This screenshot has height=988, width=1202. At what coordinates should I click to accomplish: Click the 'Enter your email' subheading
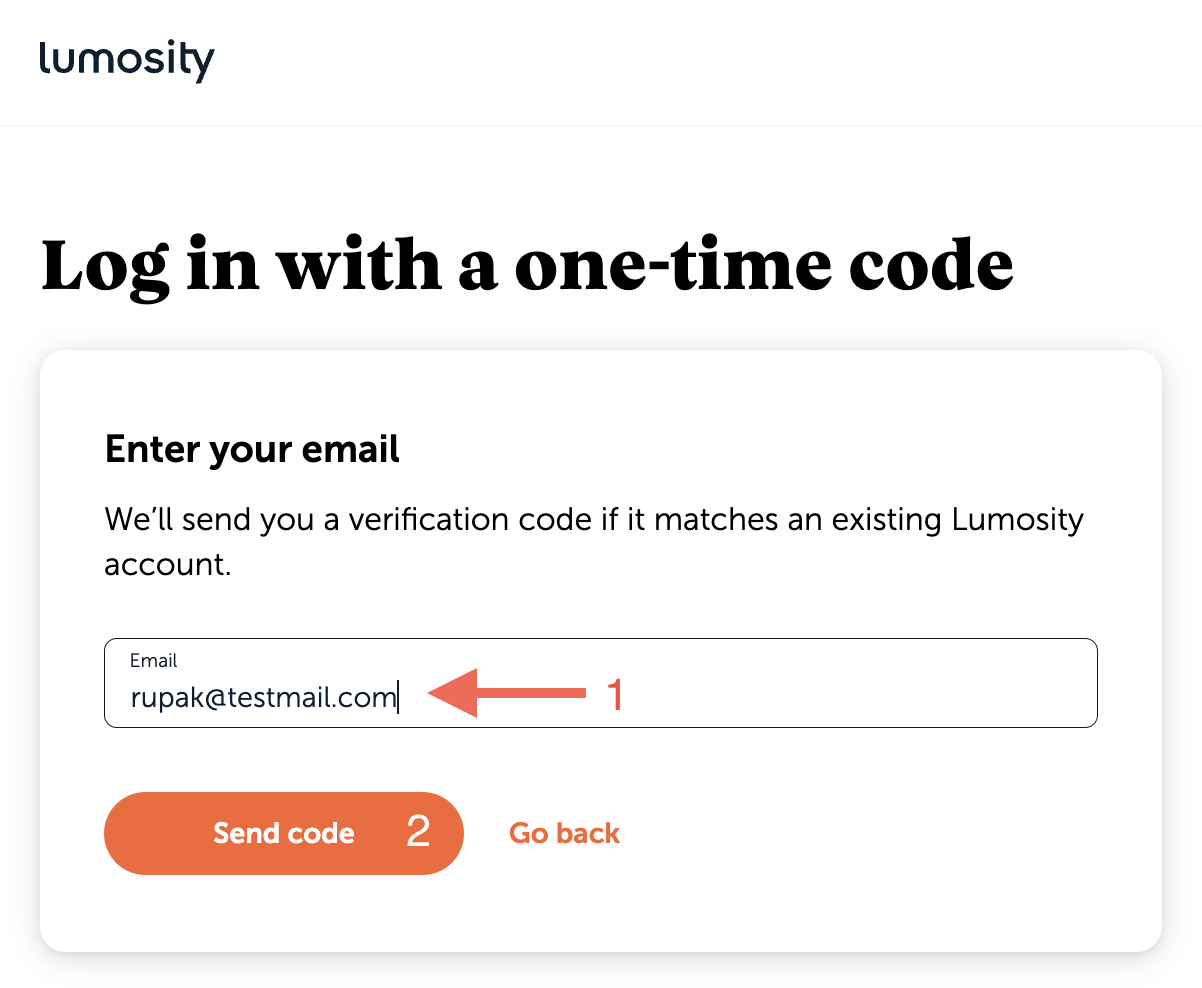click(x=252, y=450)
